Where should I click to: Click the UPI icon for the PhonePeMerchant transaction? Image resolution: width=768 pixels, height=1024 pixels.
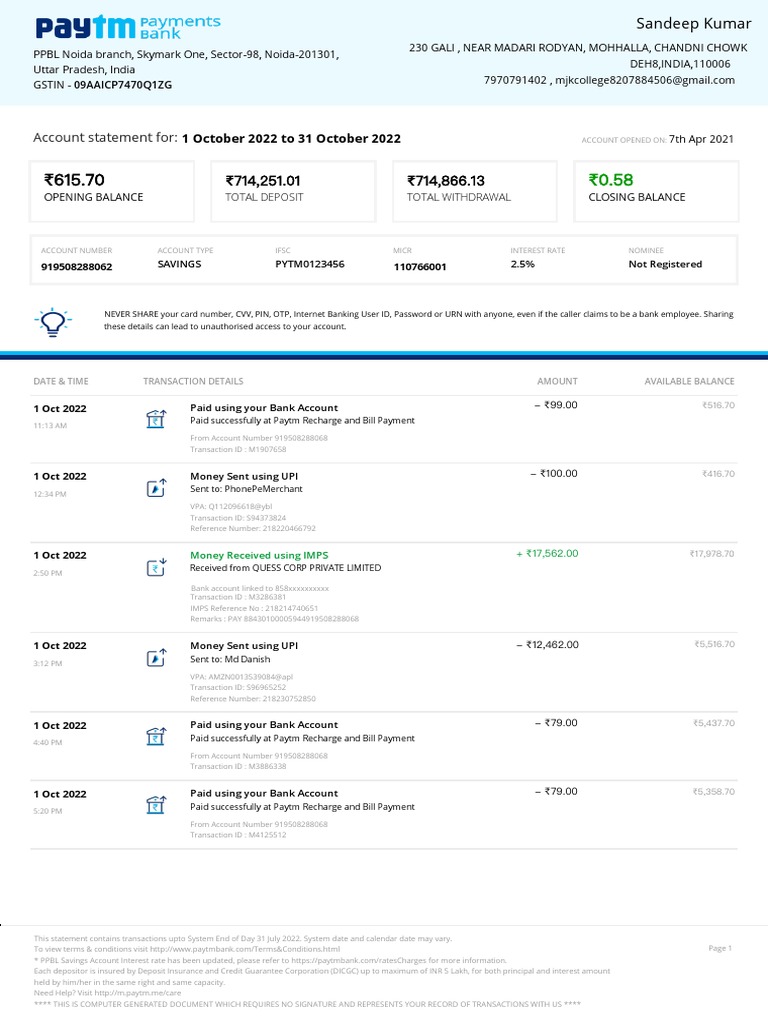[155, 488]
